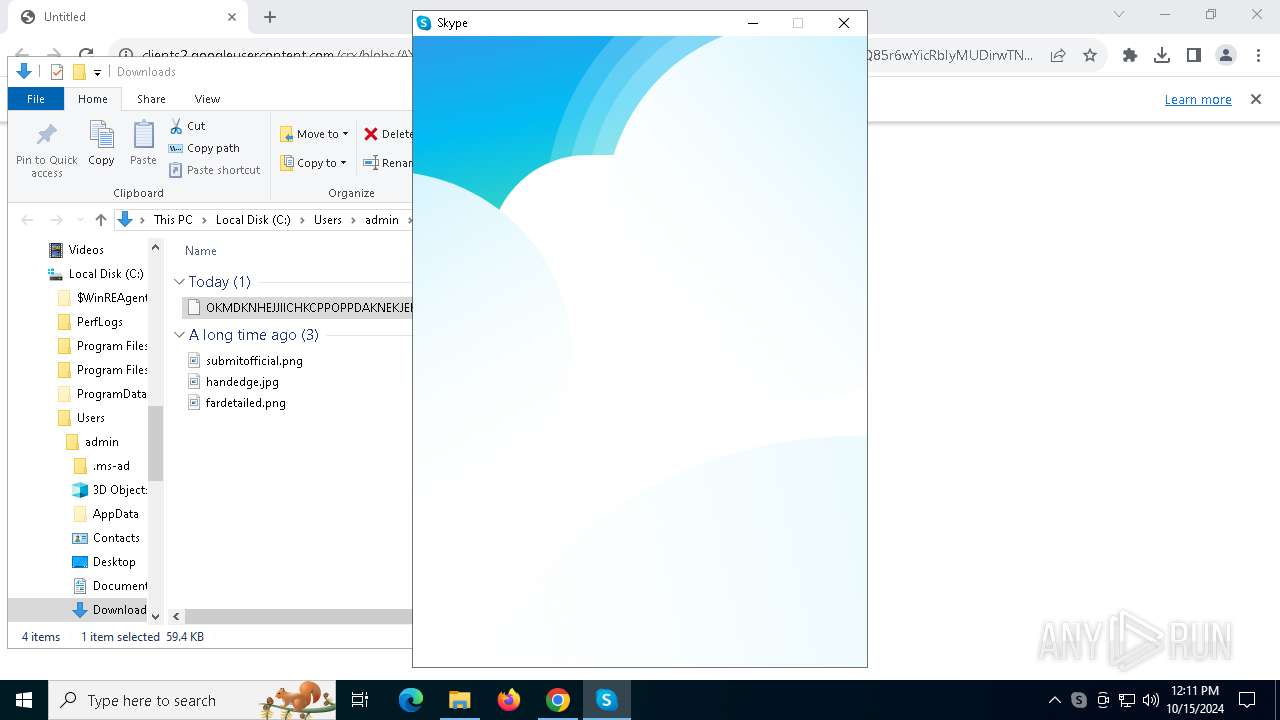Select .ms-ad folder in tree

(x=111, y=466)
